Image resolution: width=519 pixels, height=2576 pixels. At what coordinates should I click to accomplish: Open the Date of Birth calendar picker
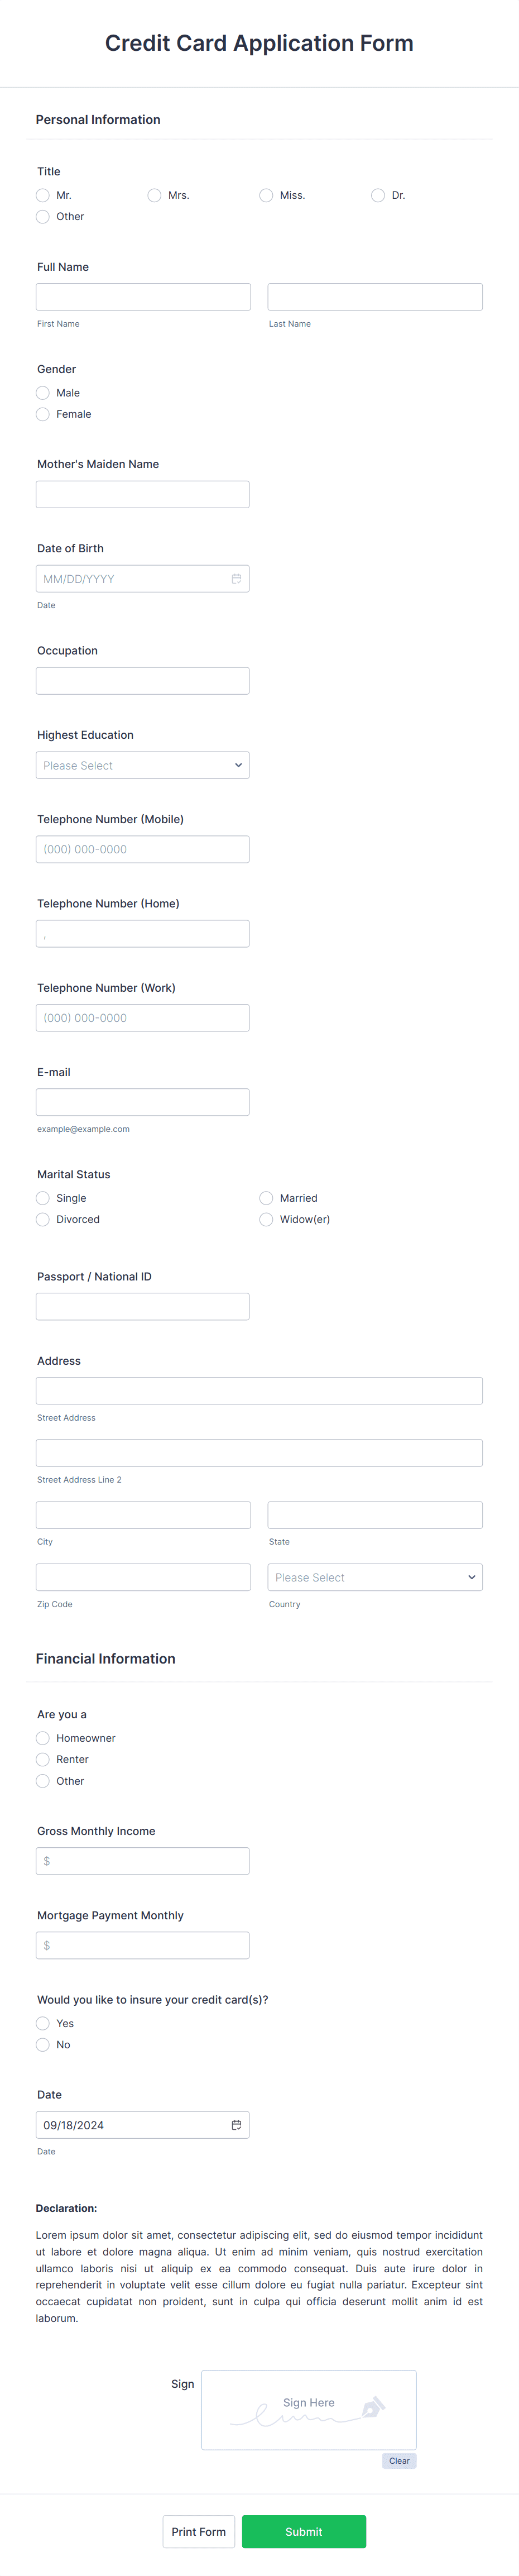(x=237, y=577)
